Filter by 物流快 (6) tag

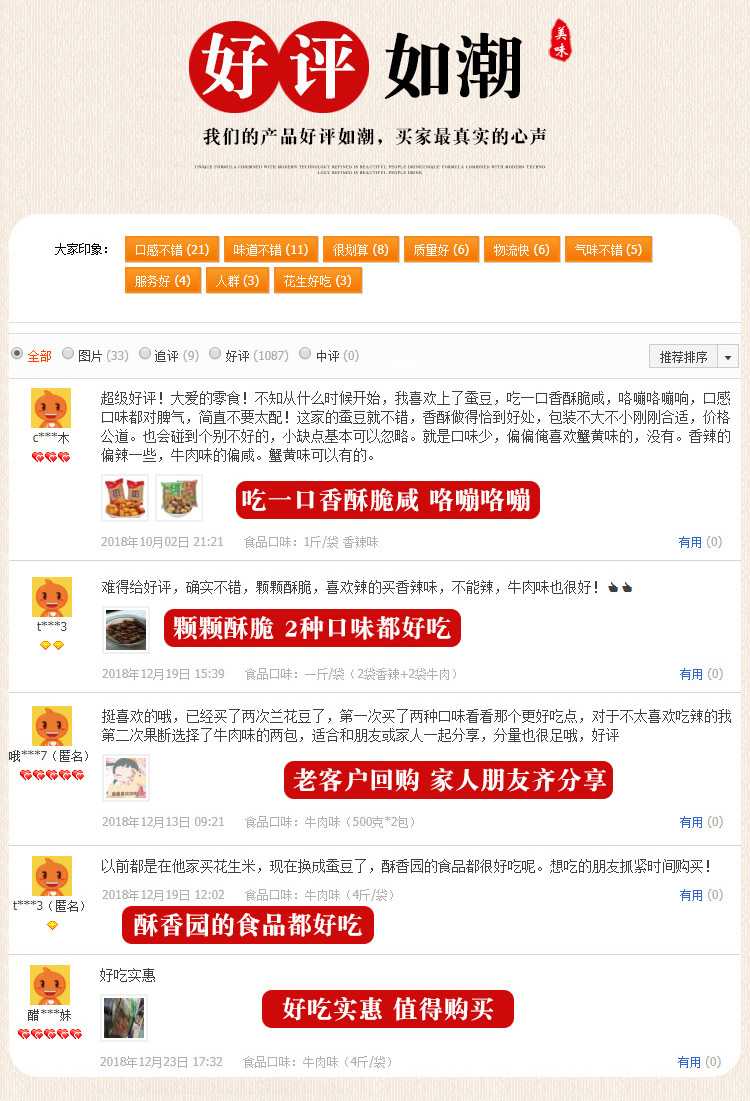click(x=522, y=250)
